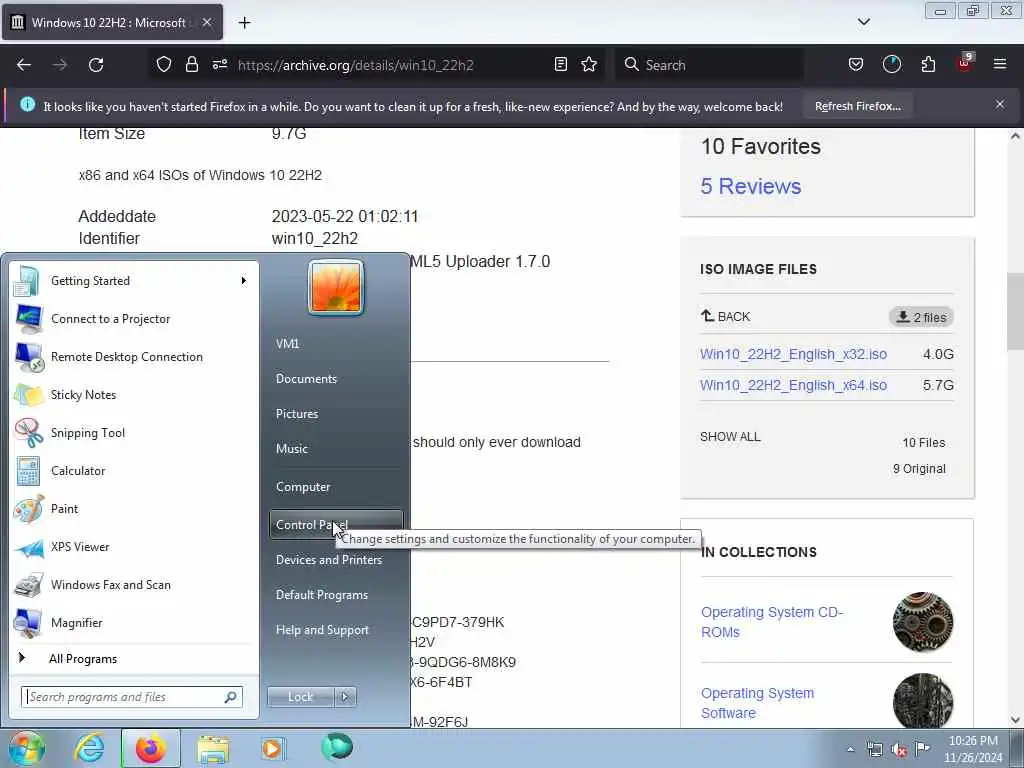Open Windows Media Player taskbar icon
The height and width of the screenshot is (768, 1024).
coord(272,748)
